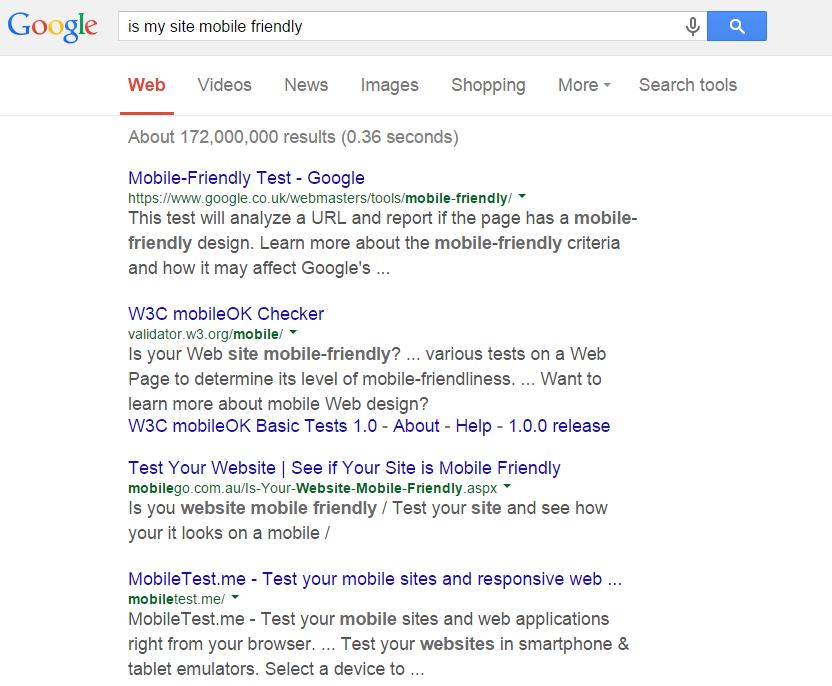This screenshot has width=832, height=686.
Task: Click the 1.0.0 release sitelink
Action: 559,426
